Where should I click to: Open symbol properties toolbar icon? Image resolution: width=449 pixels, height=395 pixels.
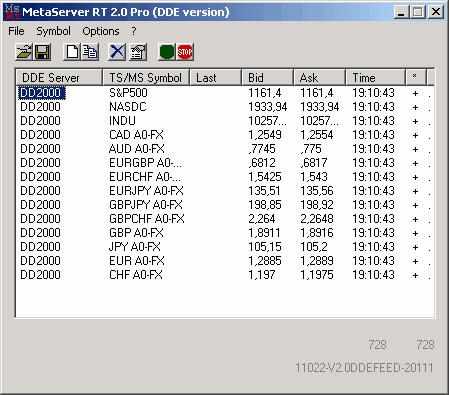coord(138,52)
